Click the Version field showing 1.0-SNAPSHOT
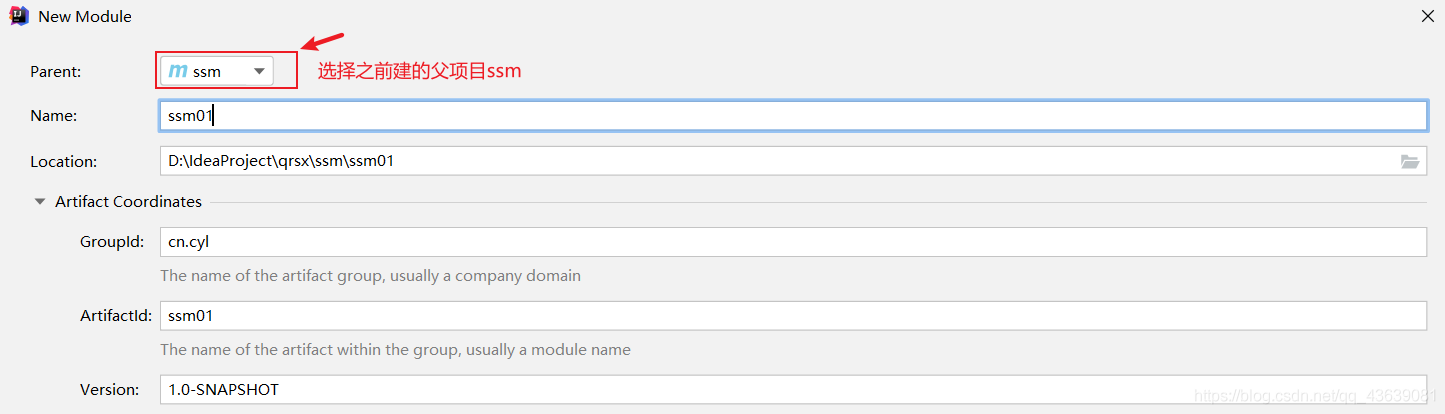The width and height of the screenshot is (1445, 414). click(793, 389)
